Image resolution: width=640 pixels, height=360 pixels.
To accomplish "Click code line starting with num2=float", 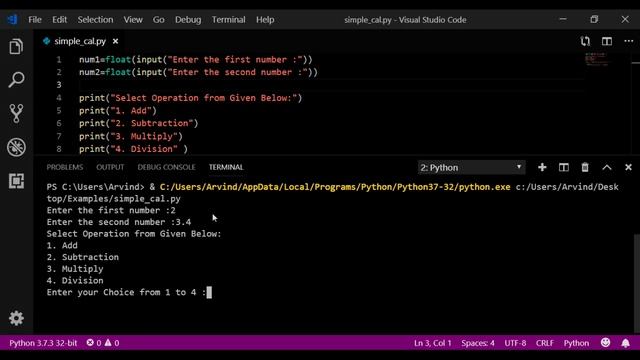I will (198, 72).
